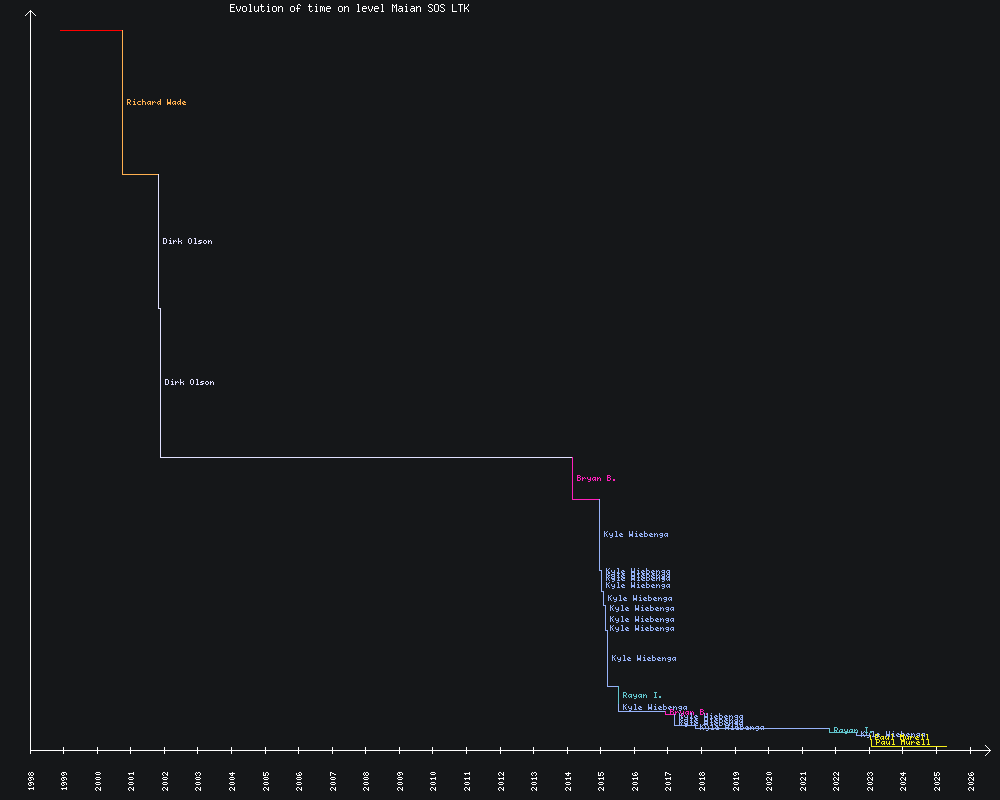Viewport: 1000px width, 800px height.
Task: Select the 2026 year label on the axis
Action: point(971,780)
